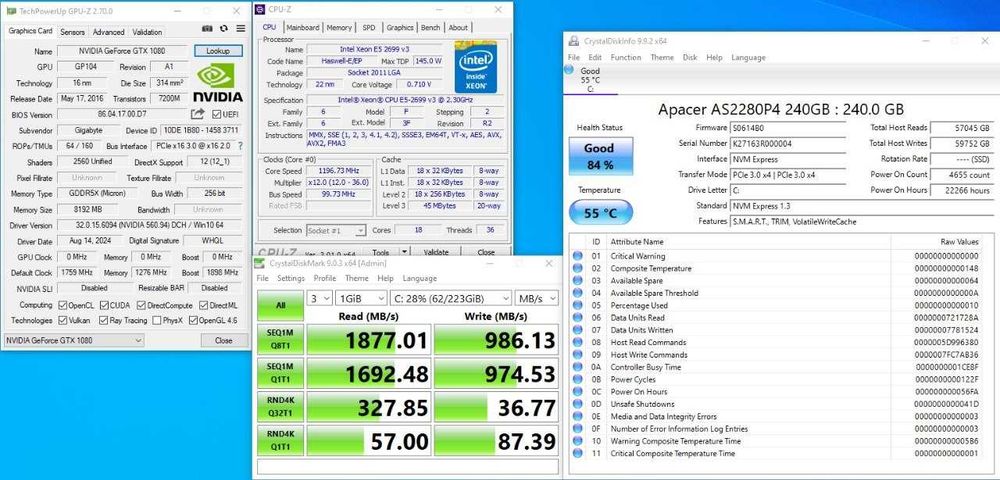Click the Good 84 % health status button
Viewport: 1000px width, 480px height.
[x=599, y=156]
